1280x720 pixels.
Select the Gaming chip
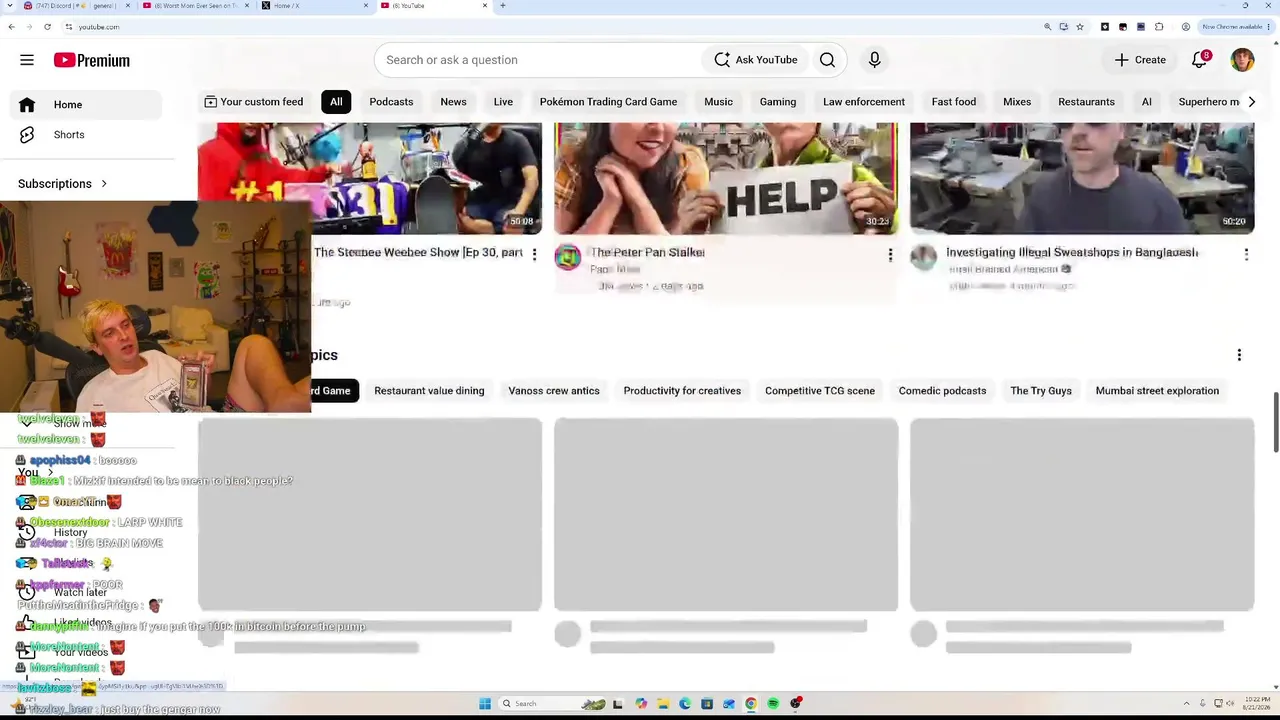[778, 102]
